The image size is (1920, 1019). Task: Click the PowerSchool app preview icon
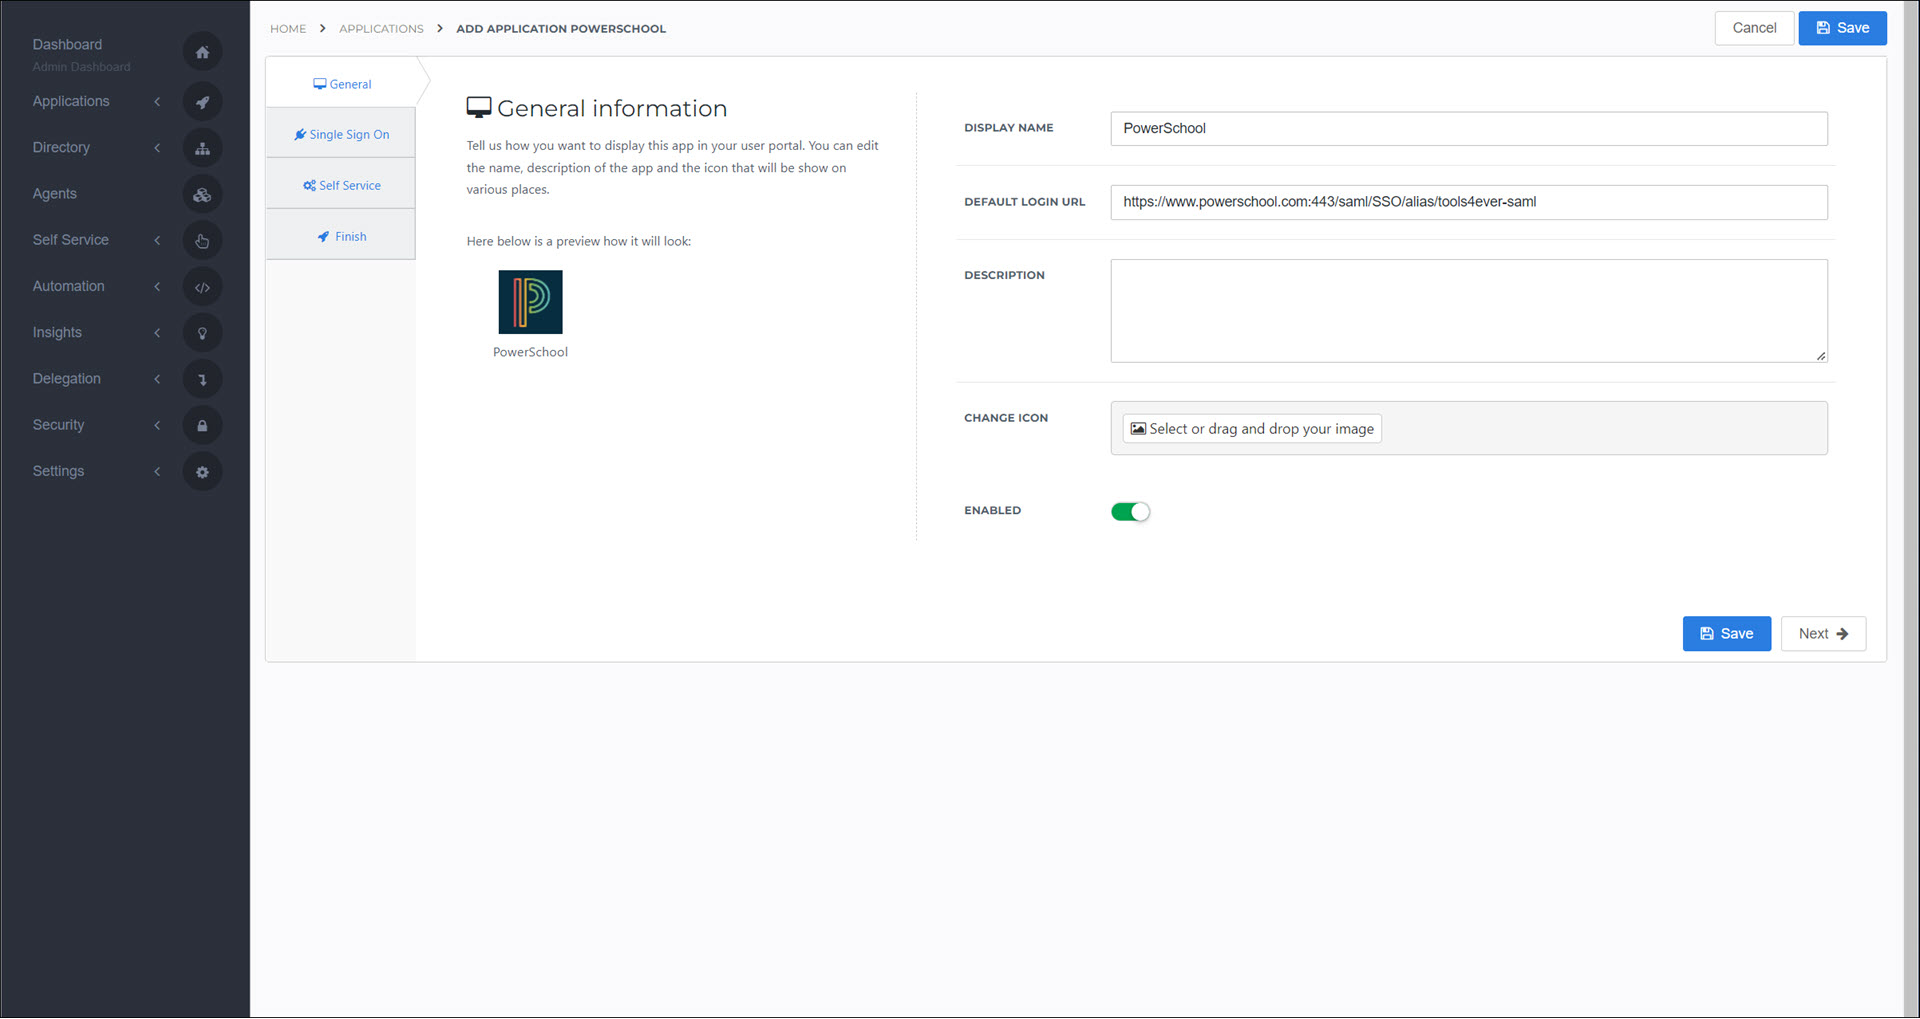coord(530,302)
